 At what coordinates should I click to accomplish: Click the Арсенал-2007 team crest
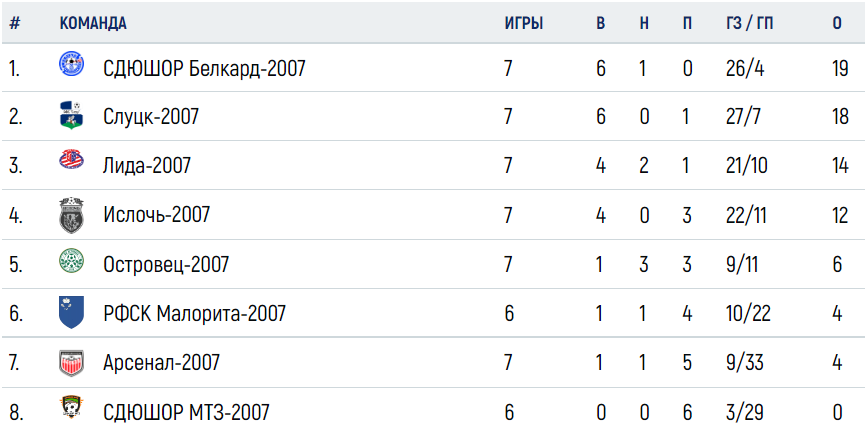coord(71,363)
